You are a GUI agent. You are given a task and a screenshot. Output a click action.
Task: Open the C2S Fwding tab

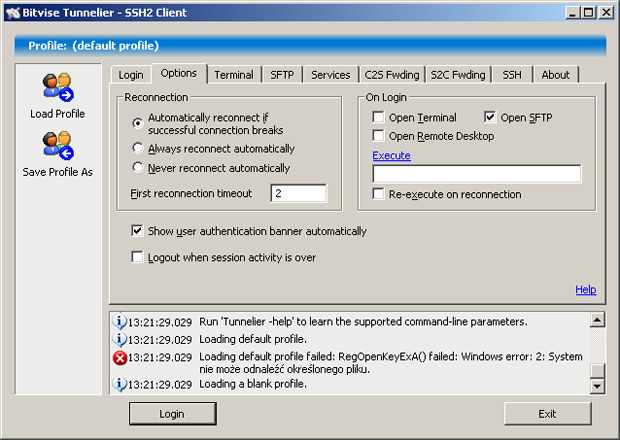[391, 75]
